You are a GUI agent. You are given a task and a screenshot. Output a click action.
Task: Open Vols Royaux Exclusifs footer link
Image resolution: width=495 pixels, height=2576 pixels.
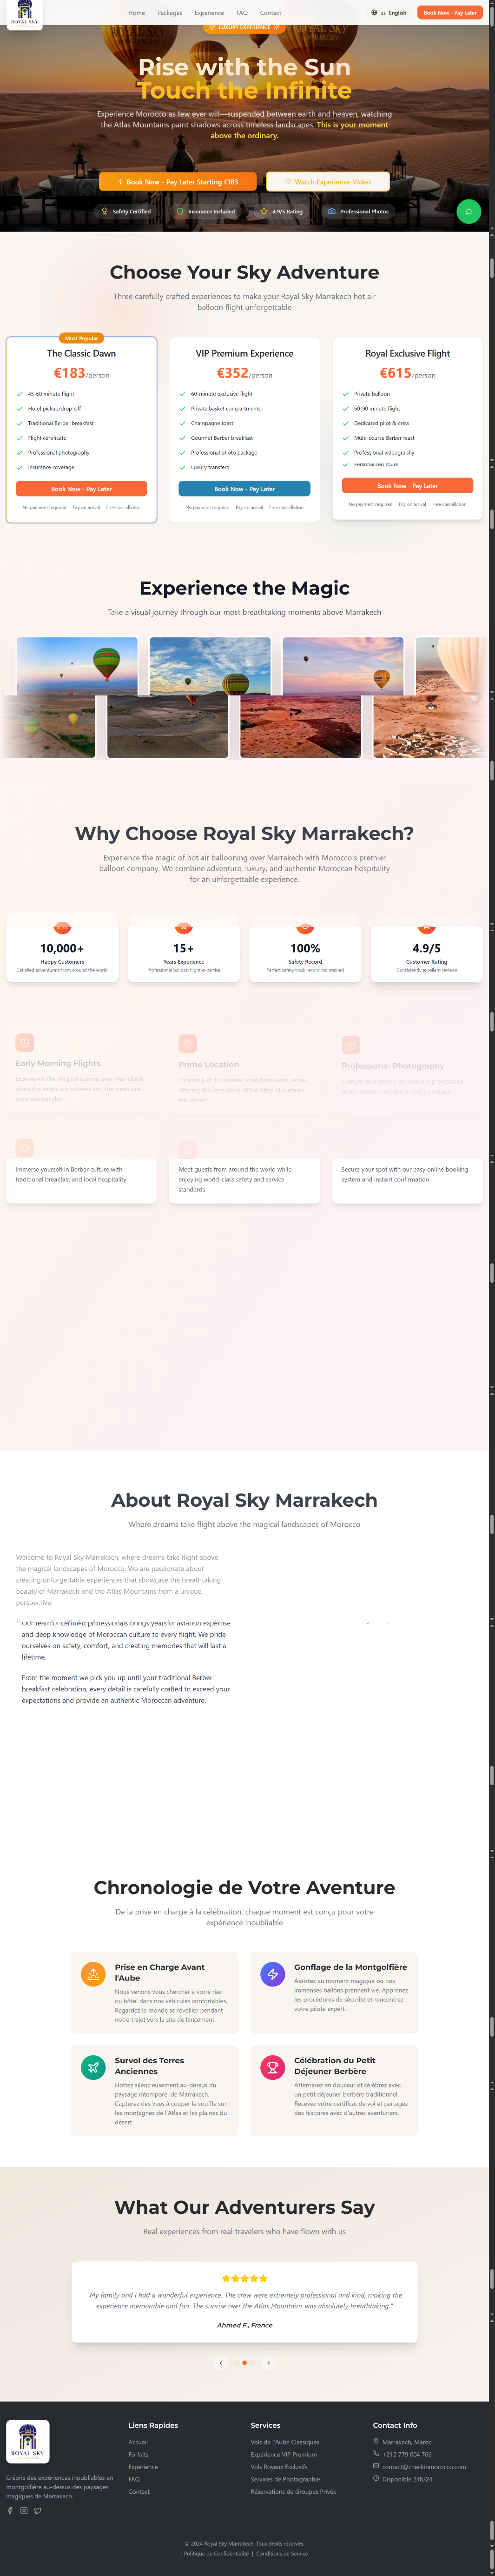279,2467
